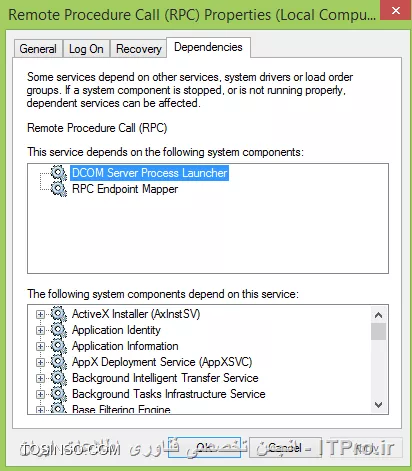The width and height of the screenshot is (412, 471).
Task: Click the Application Information gear icon
Action: pyautogui.click(x=59, y=346)
